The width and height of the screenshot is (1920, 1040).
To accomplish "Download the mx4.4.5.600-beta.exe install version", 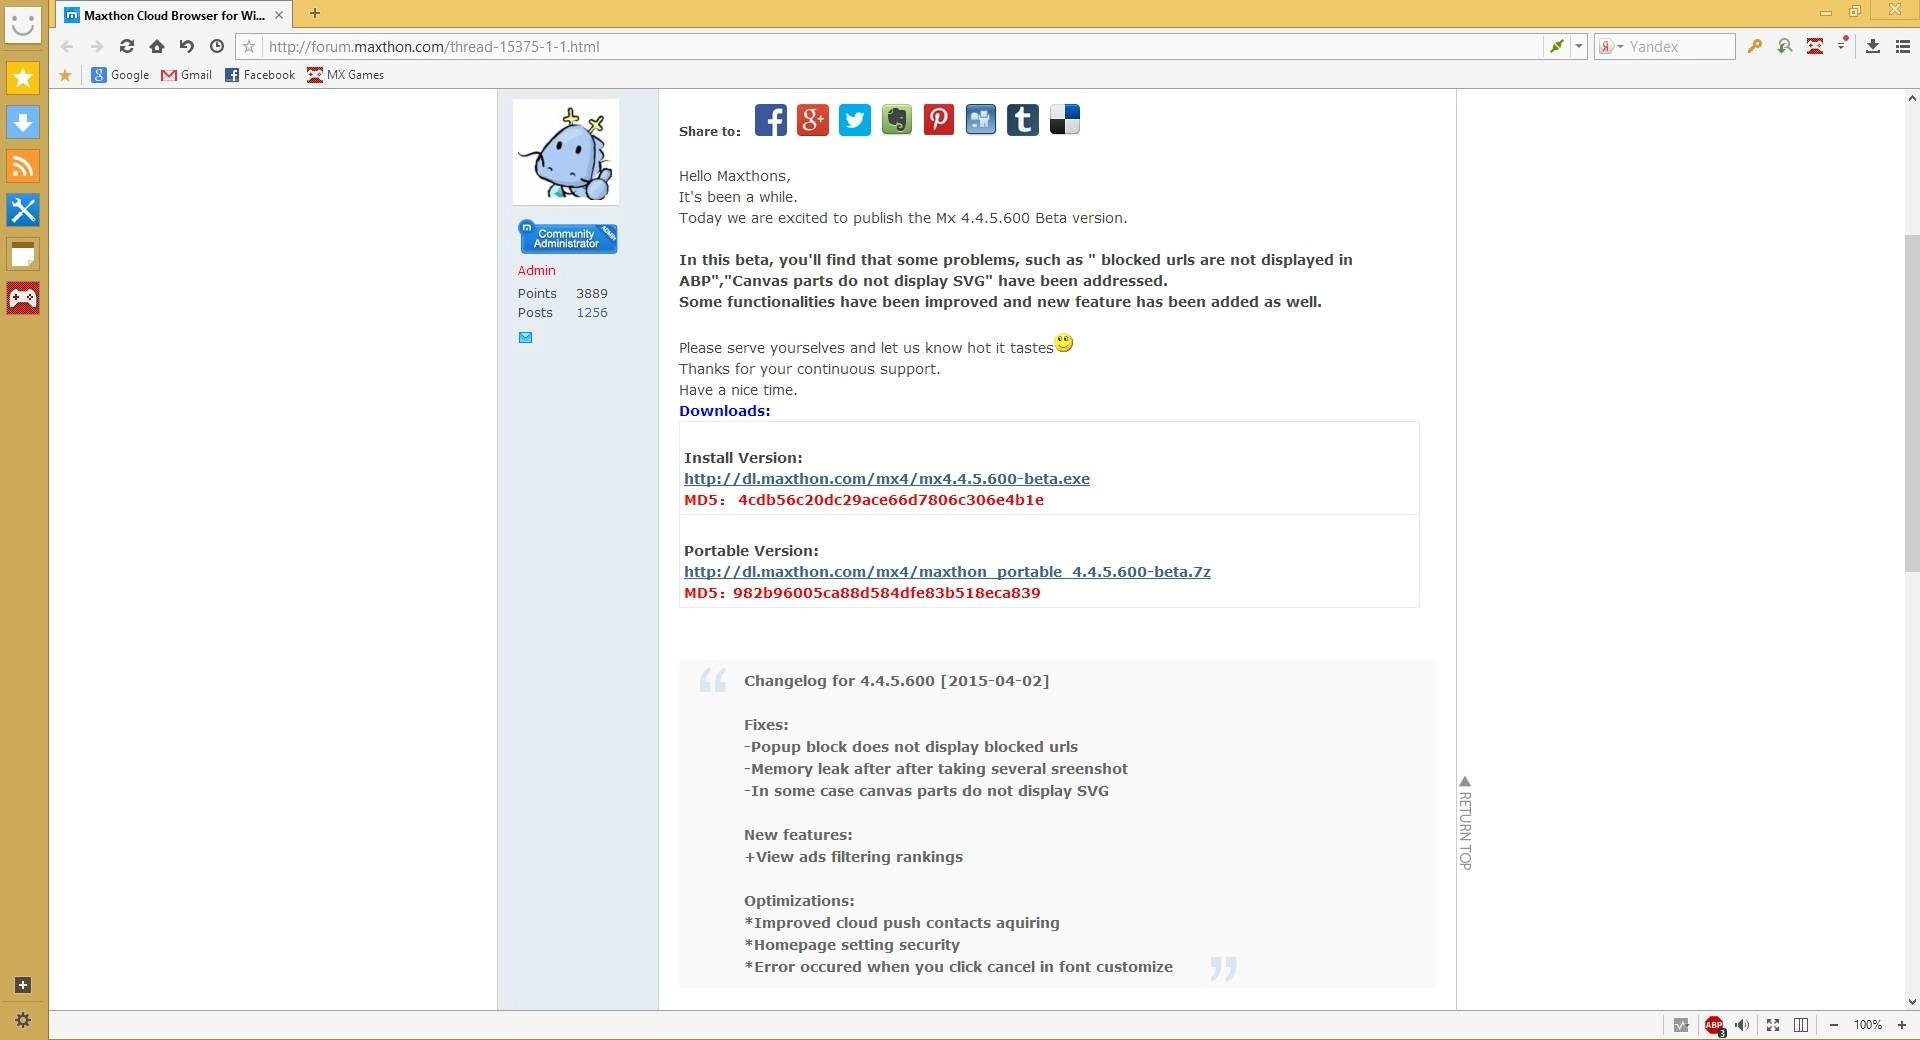I will tap(887, 479).
